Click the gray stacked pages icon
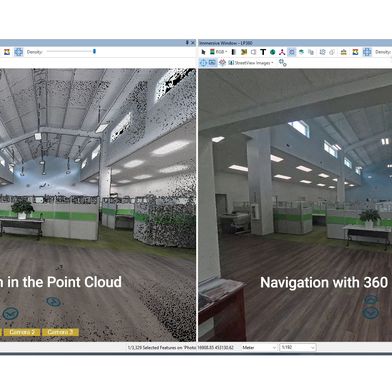The image size is (392, 392). coord(311,52)
